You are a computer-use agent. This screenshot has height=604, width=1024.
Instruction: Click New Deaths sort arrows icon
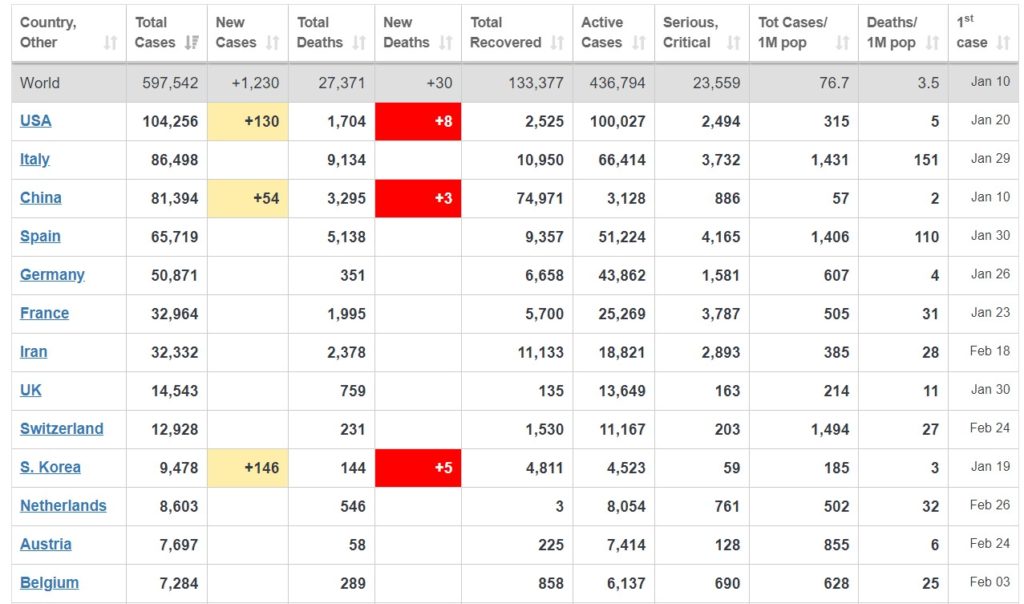coord(445,43)
